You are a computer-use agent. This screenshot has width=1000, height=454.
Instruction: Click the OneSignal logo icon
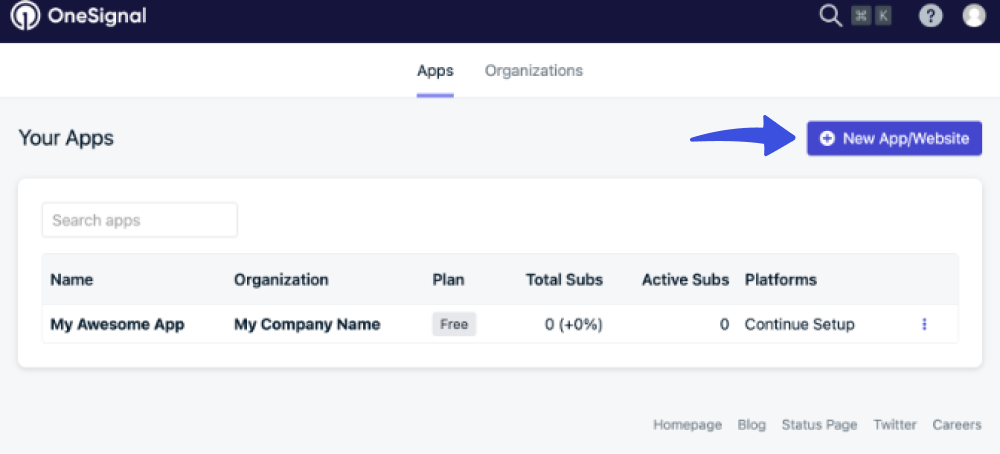(x=25, y=15)
